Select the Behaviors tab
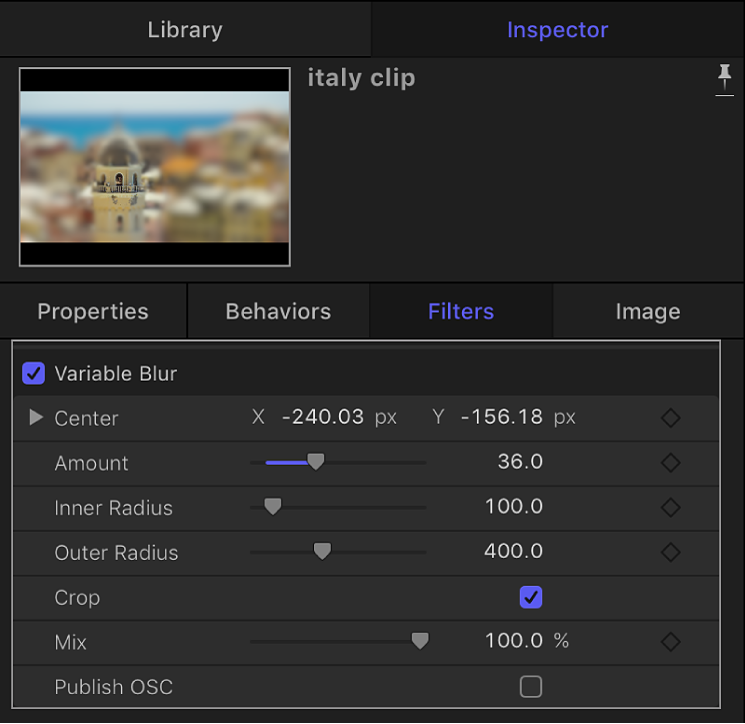 278,312
